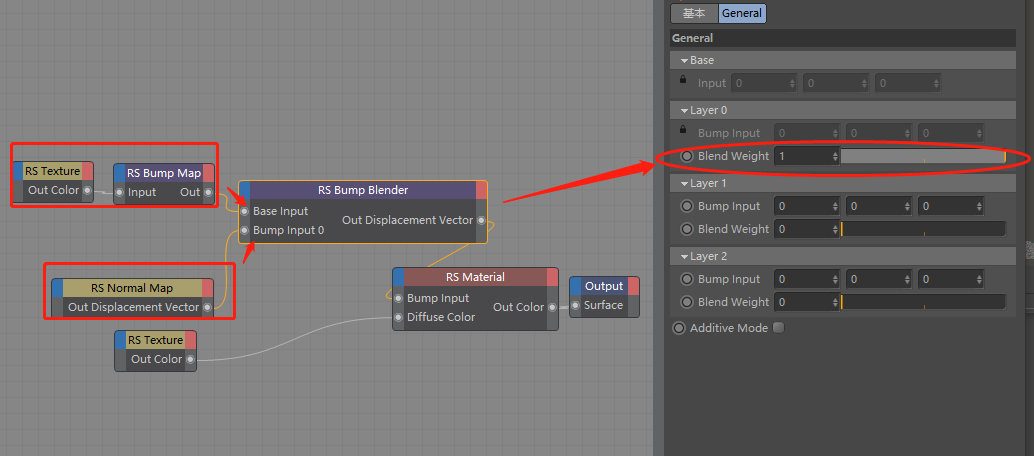Click Out Displacement Vector port on Bump Blender
Image resolution: width=1034 pixels, height=456 pixels.
pos(481,220)
